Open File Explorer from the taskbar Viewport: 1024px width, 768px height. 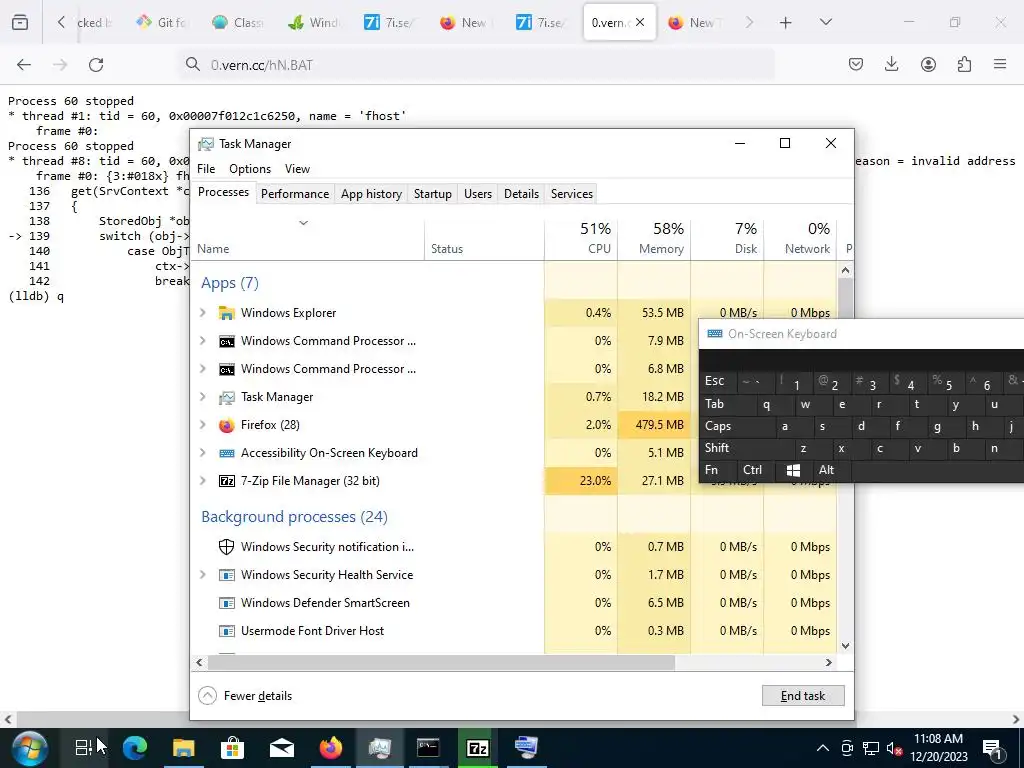click(x=184, y=748)
